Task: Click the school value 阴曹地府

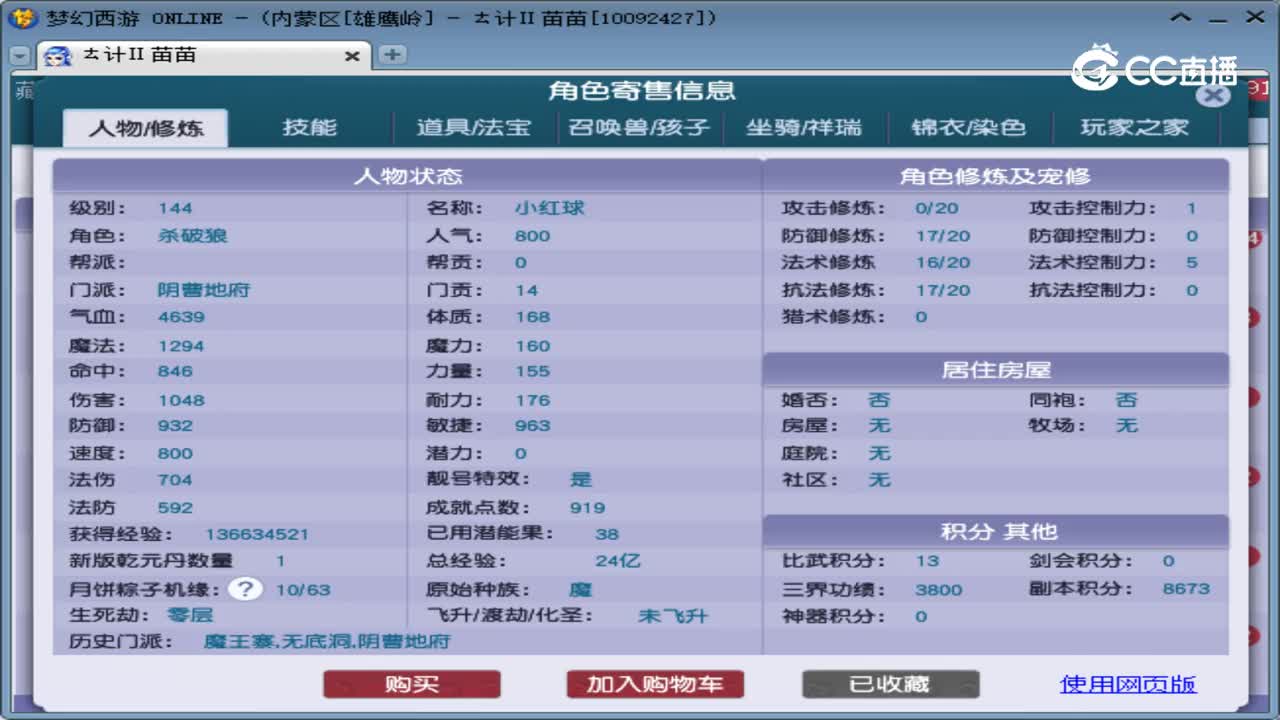Action: click(x=204, y=290)
